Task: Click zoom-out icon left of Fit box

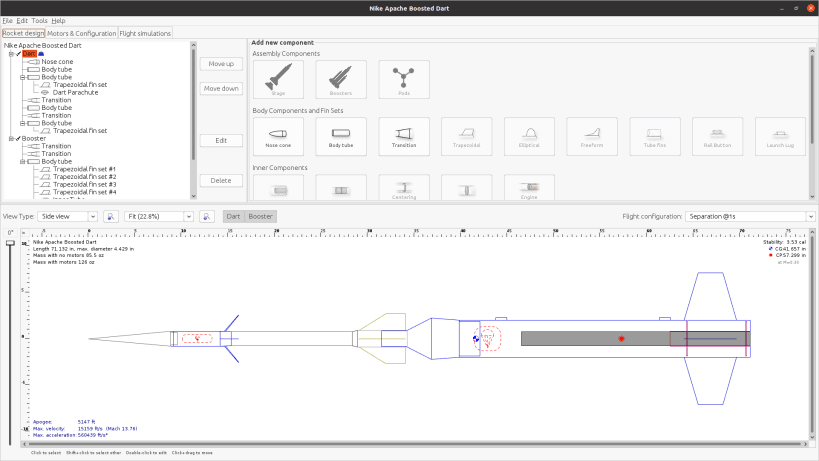Action: (110, 216)
